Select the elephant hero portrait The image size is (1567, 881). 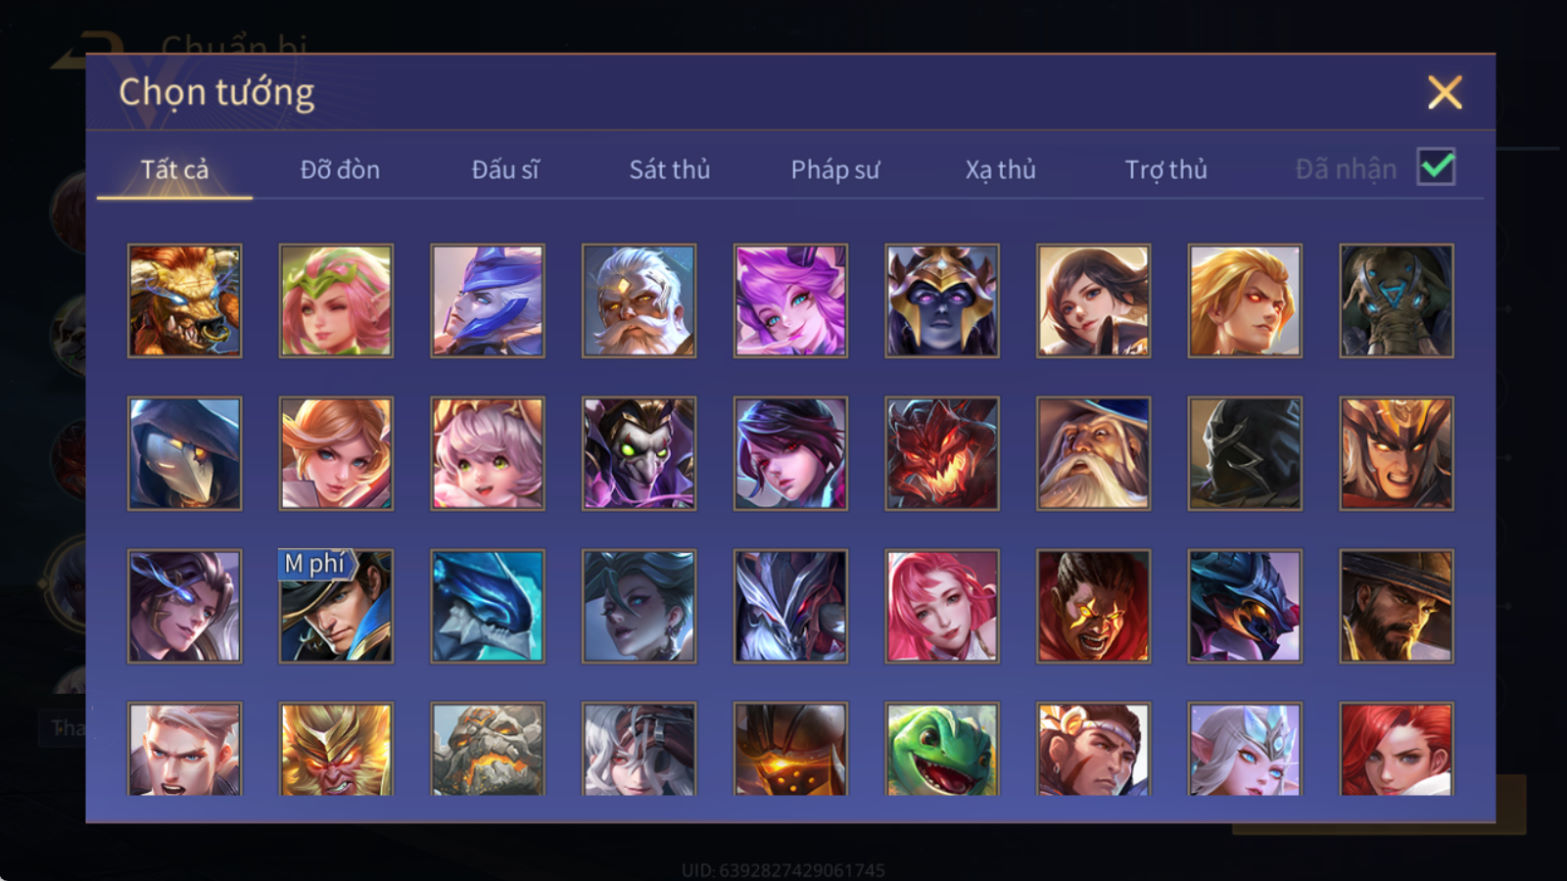coord(1396,301)
